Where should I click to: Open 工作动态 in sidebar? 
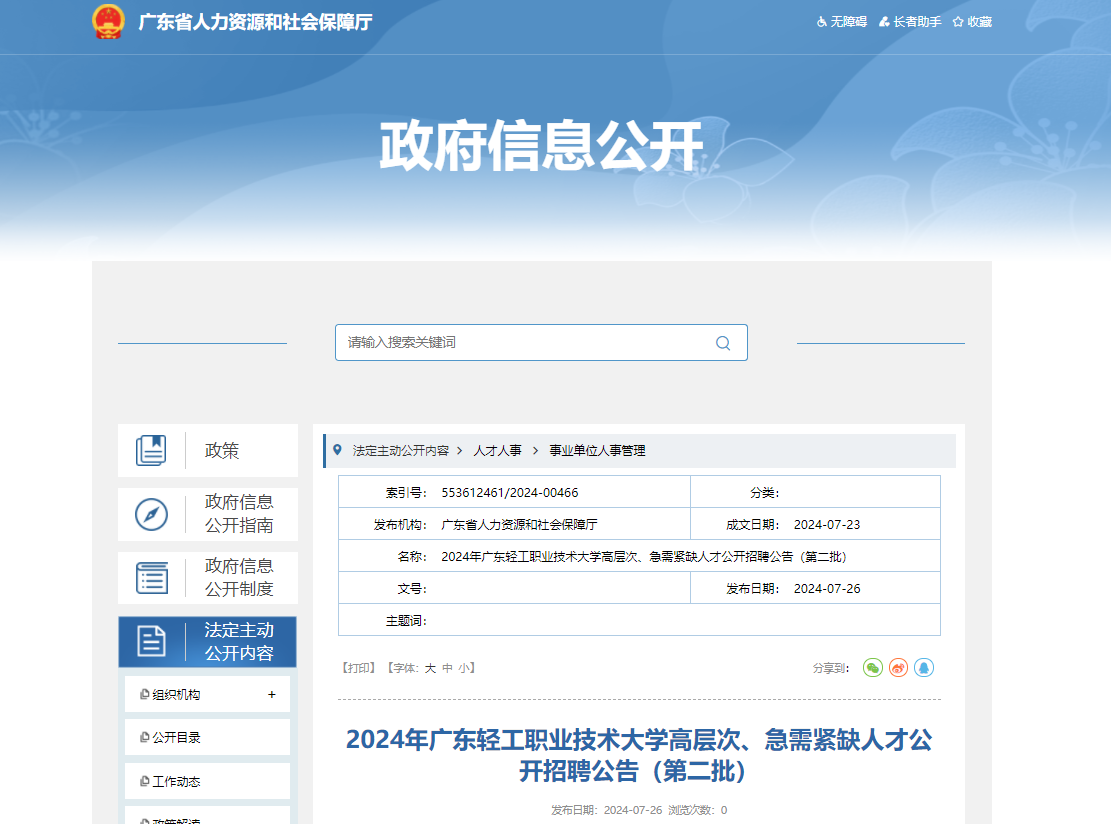(x=176, y=782)
